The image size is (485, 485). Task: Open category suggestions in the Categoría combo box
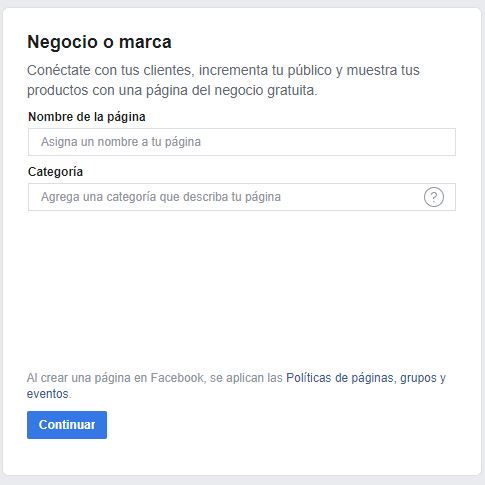(242, 197)
